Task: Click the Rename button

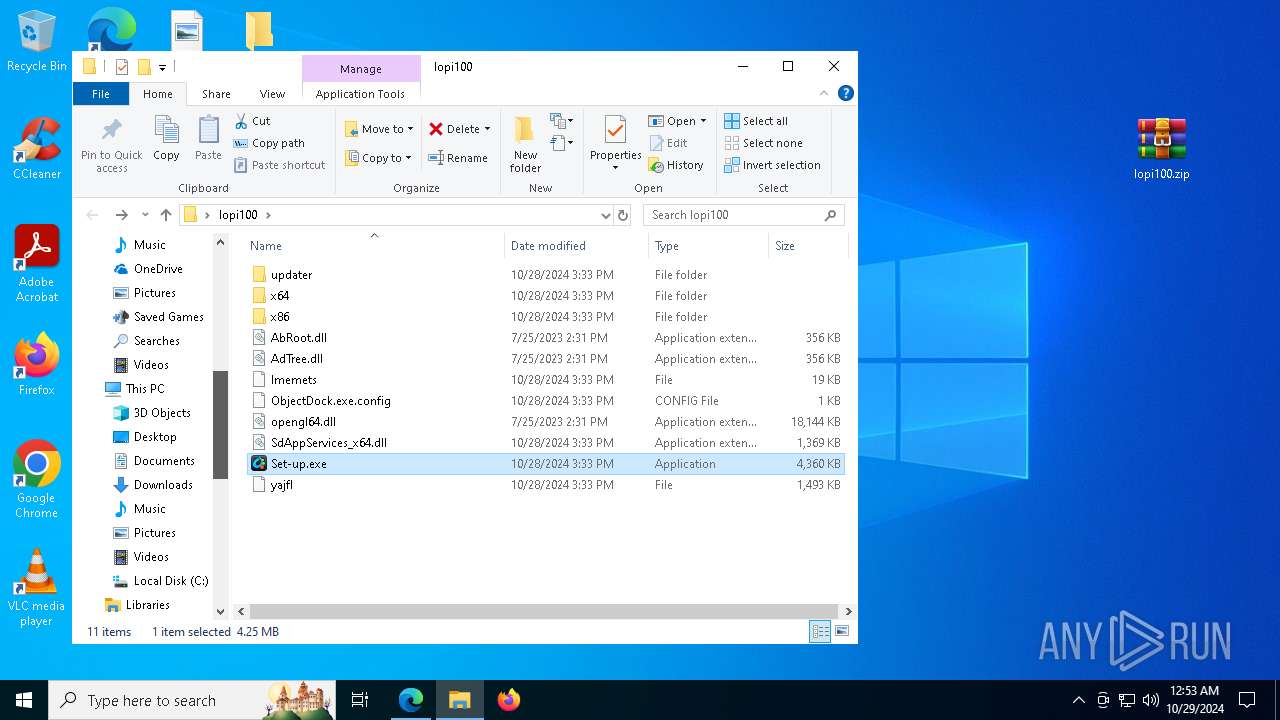Action: (x=458, y=158)
